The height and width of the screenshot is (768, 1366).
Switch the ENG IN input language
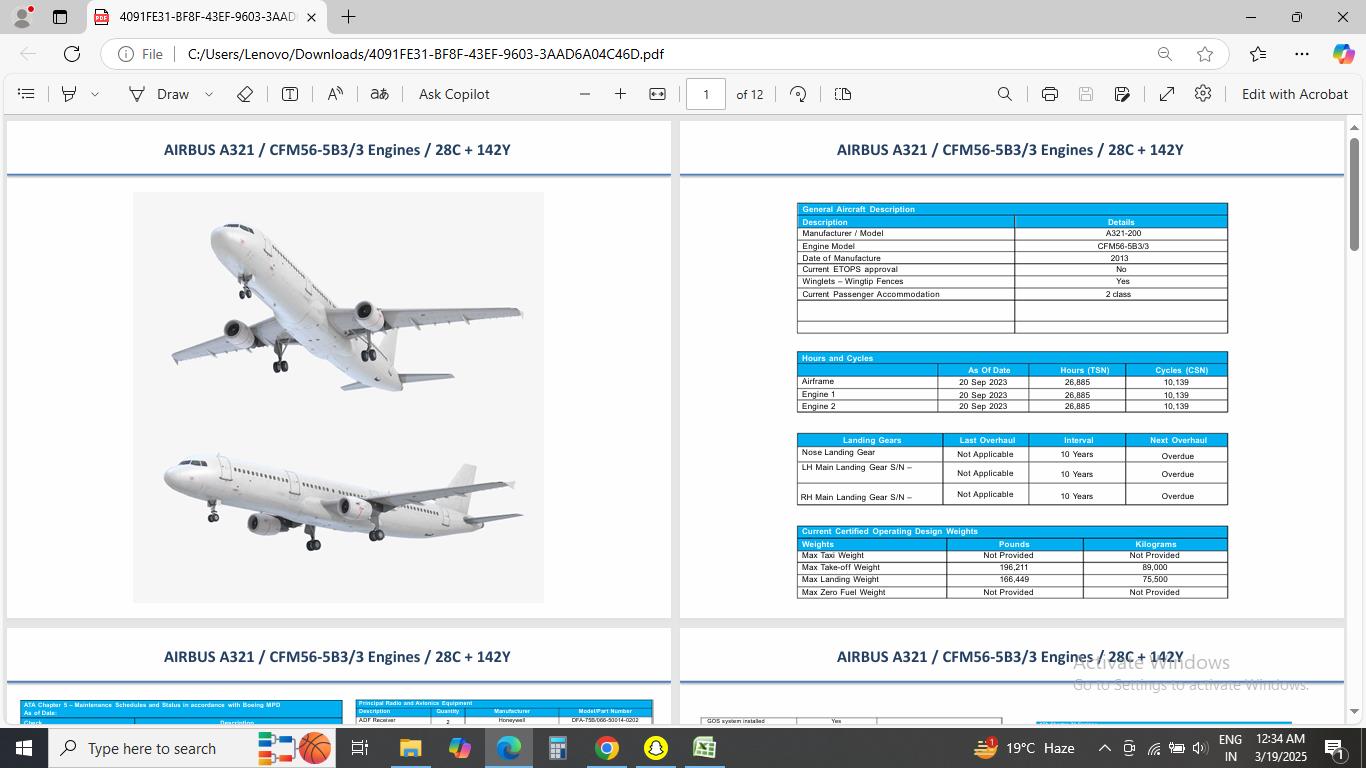(1230, 748)
